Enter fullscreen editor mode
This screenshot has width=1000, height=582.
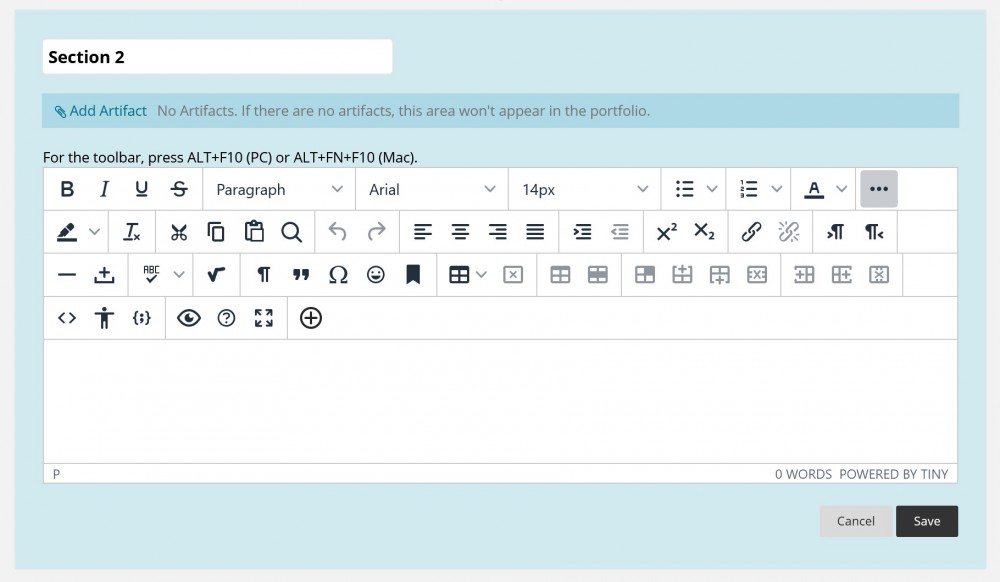[x=264, y=318]
